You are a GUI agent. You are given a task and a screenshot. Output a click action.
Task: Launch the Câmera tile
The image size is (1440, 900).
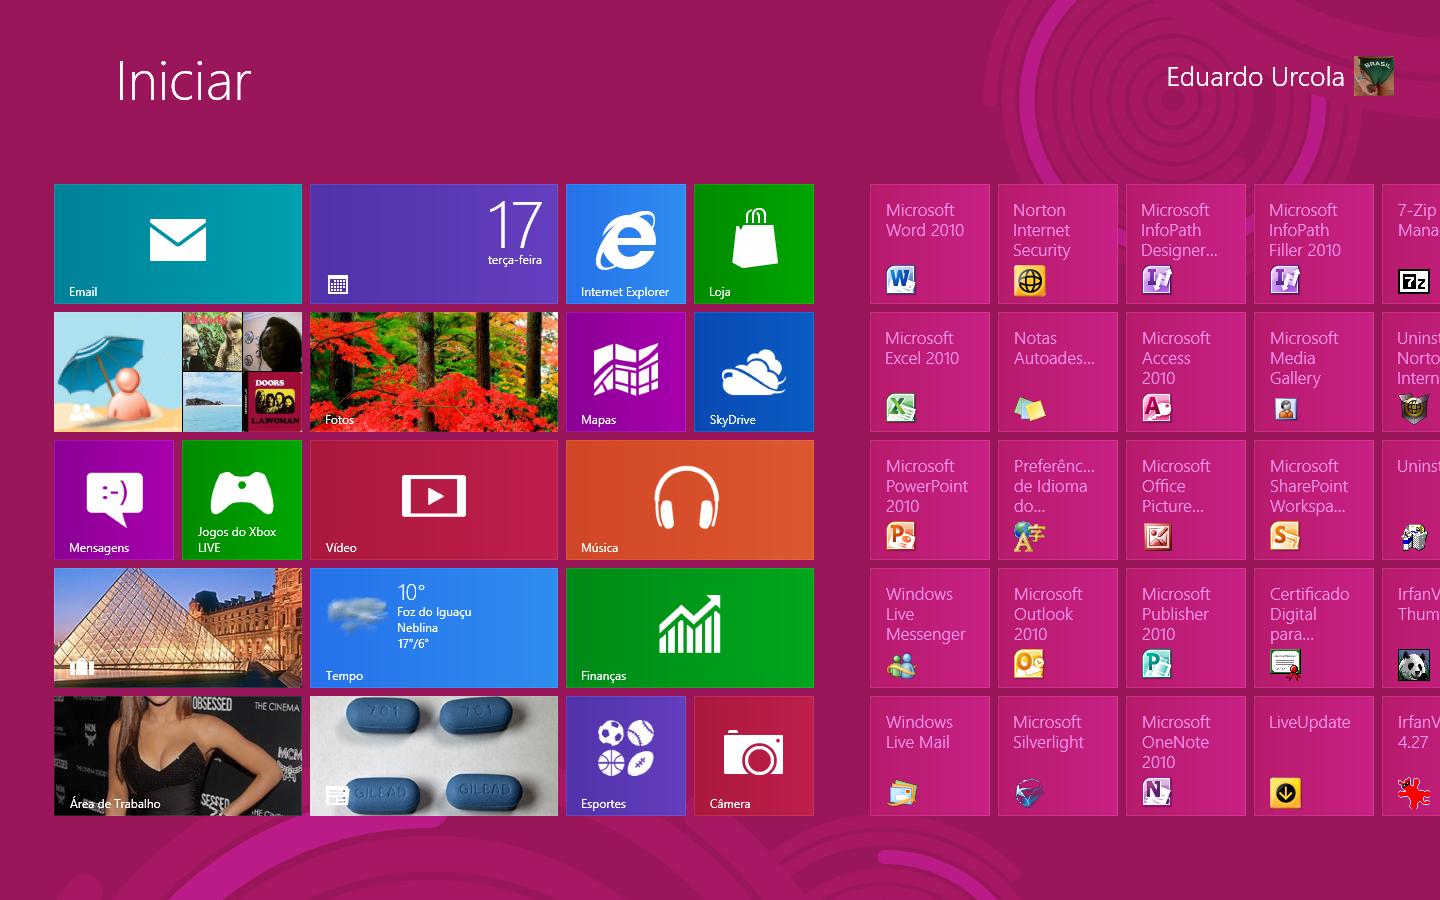pyautogui.click(x=753, y=755)
